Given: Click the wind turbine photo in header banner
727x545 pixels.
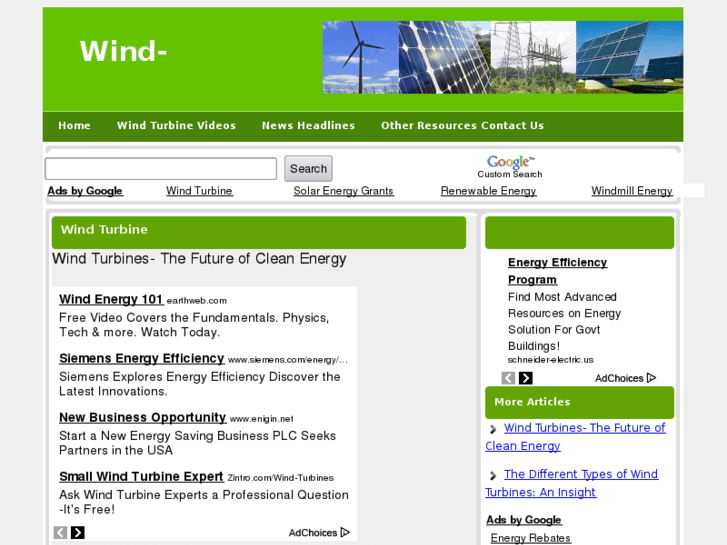Looking at the screenshot, I should coord(361,57).
